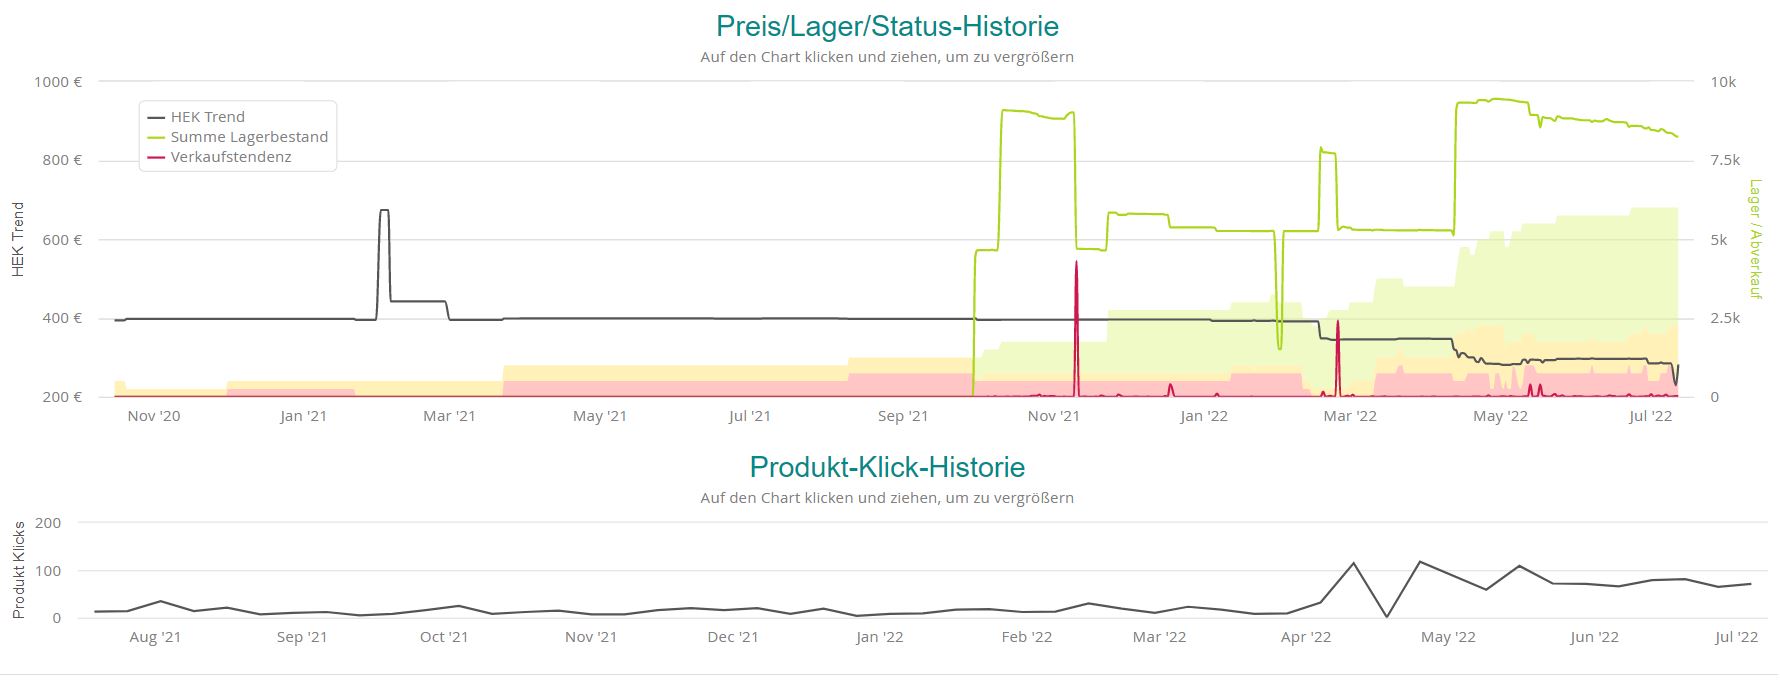Click the tall red Verkaufstendenz spike at Nov '21
The image size is (1780, 689).
[x=1076, y=264]
